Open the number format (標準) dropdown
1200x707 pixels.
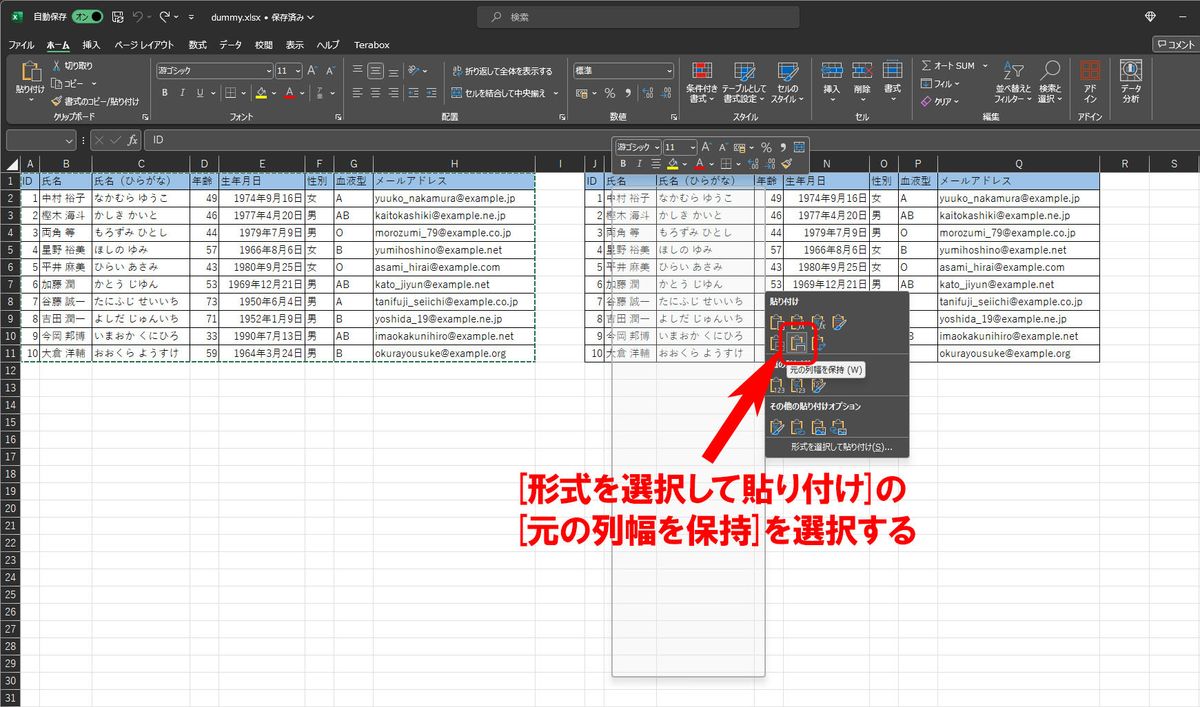[x=670, y=71]
